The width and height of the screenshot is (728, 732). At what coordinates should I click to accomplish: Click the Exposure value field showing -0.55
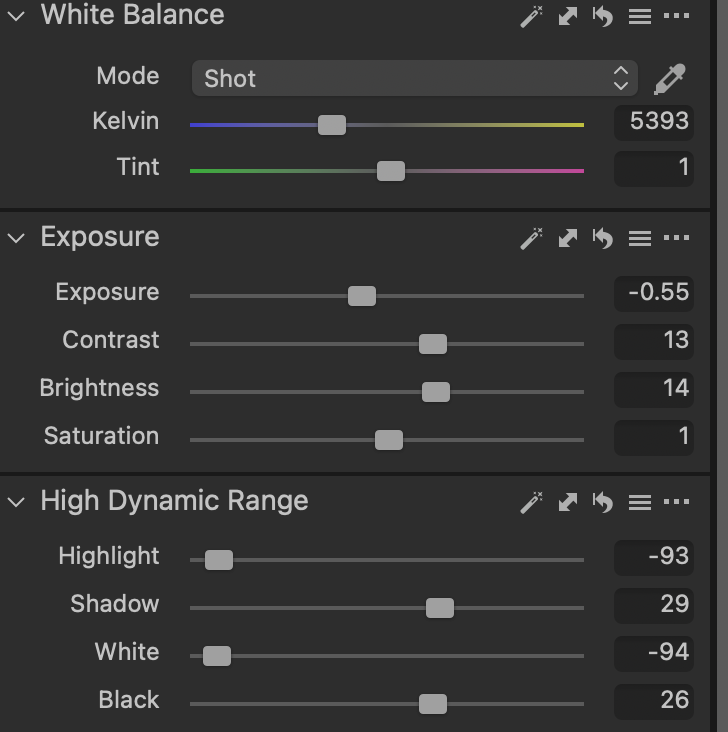tap(654, 293)
